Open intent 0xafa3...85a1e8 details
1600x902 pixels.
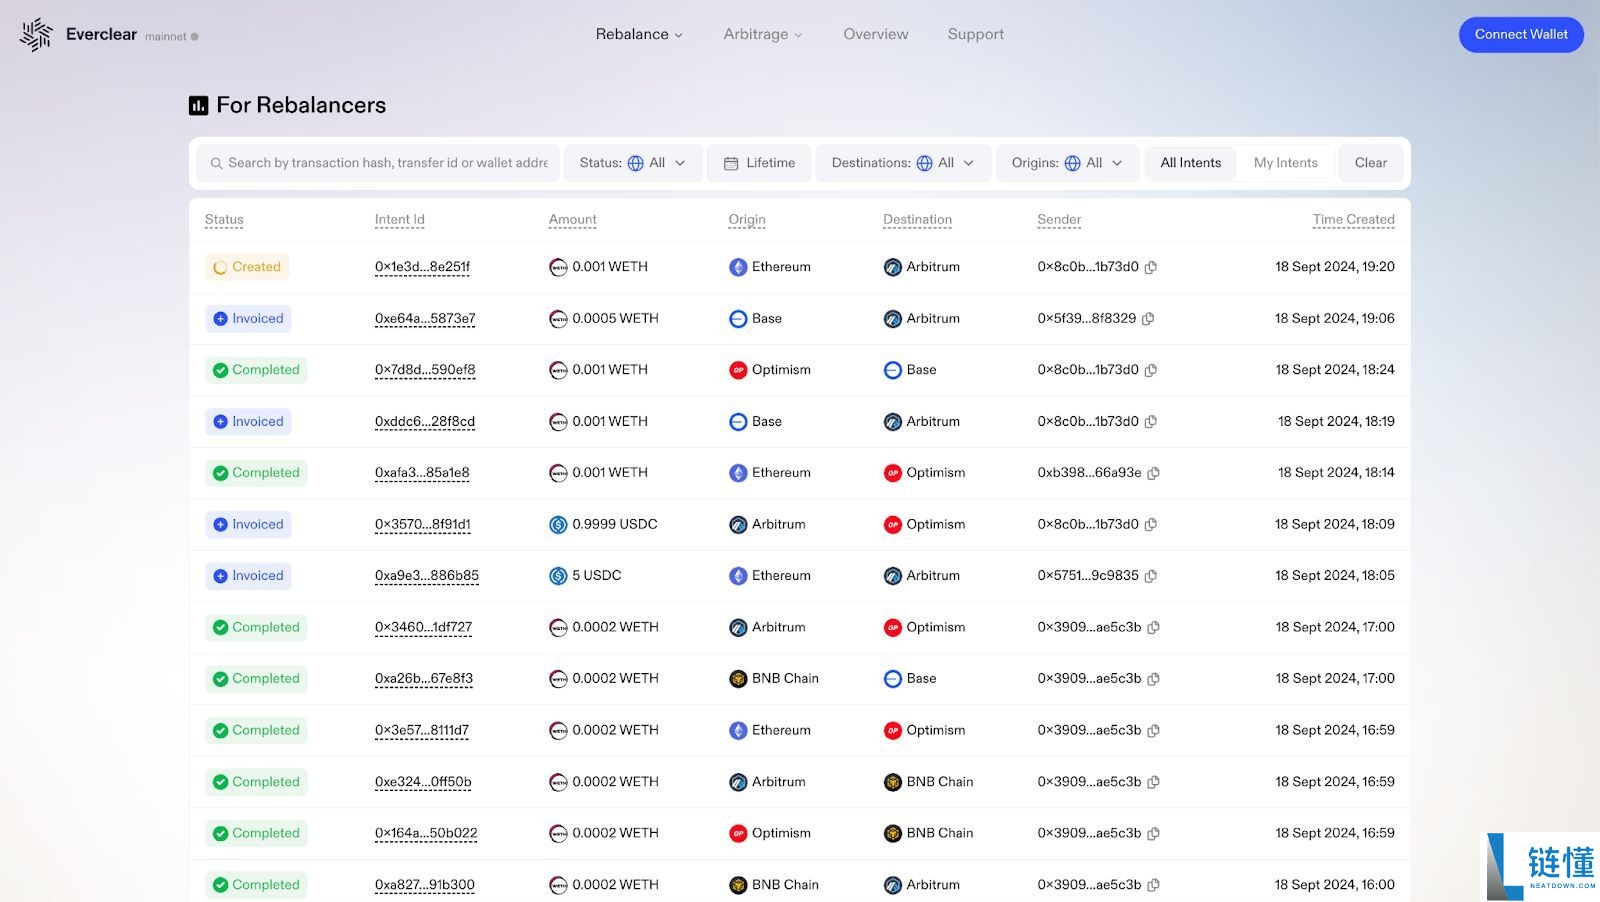coord(422,473)
